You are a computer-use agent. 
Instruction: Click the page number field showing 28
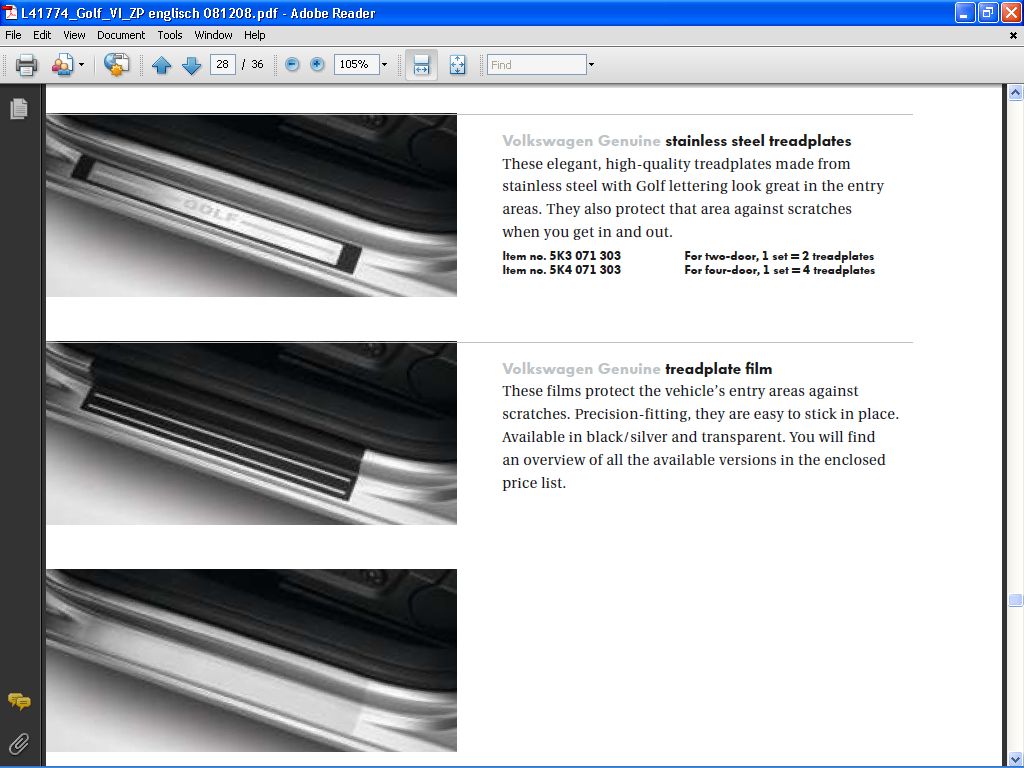[x=222, y=65]
